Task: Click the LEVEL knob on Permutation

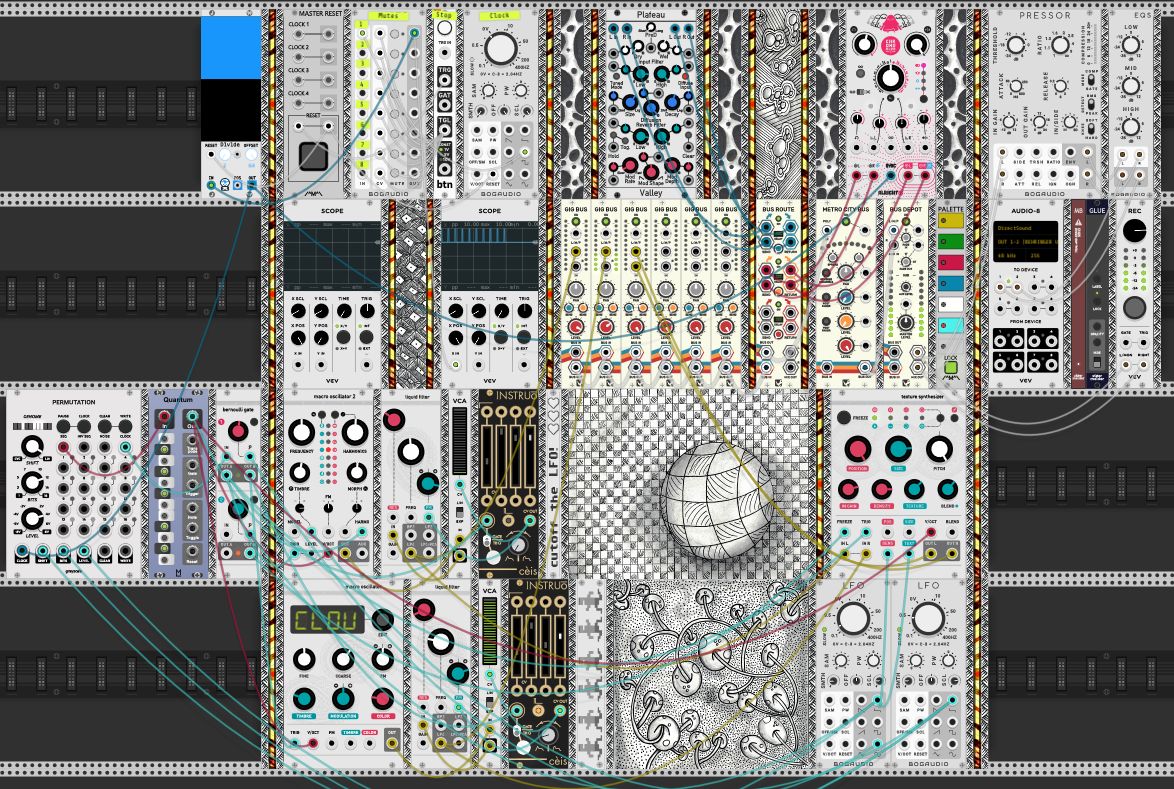Action: click(31, 518)
